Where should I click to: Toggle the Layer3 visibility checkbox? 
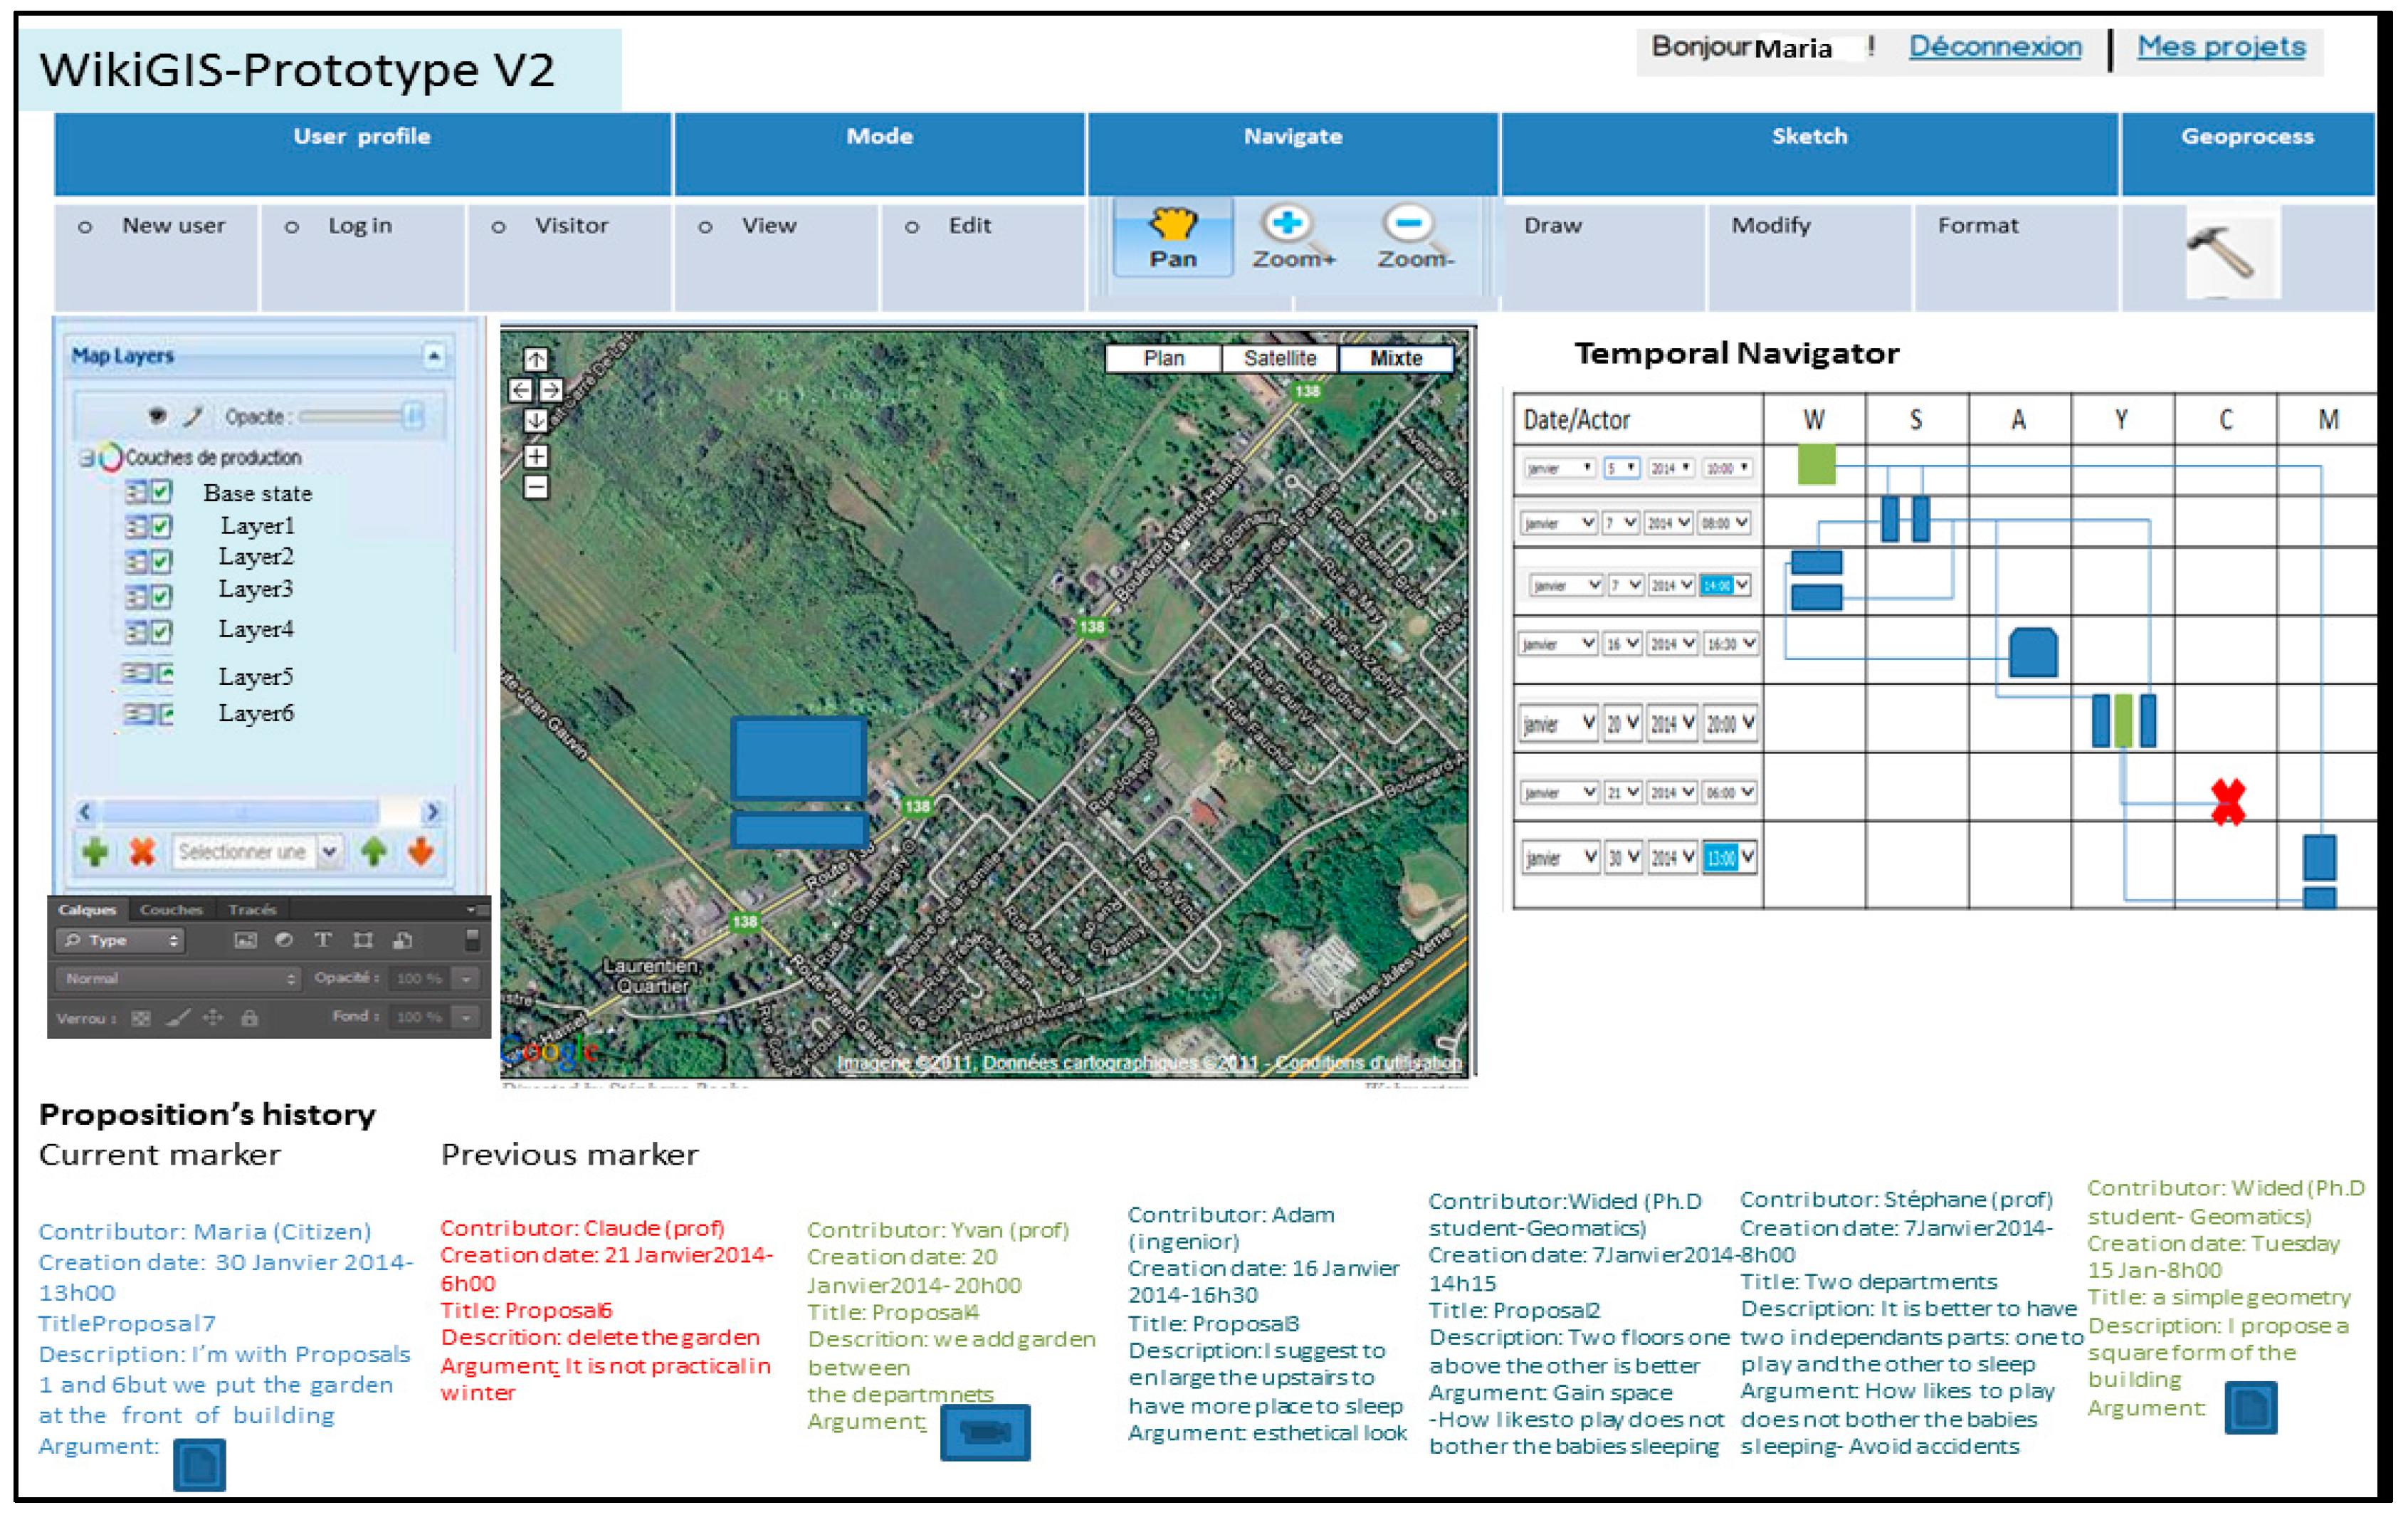coord(161,597)
